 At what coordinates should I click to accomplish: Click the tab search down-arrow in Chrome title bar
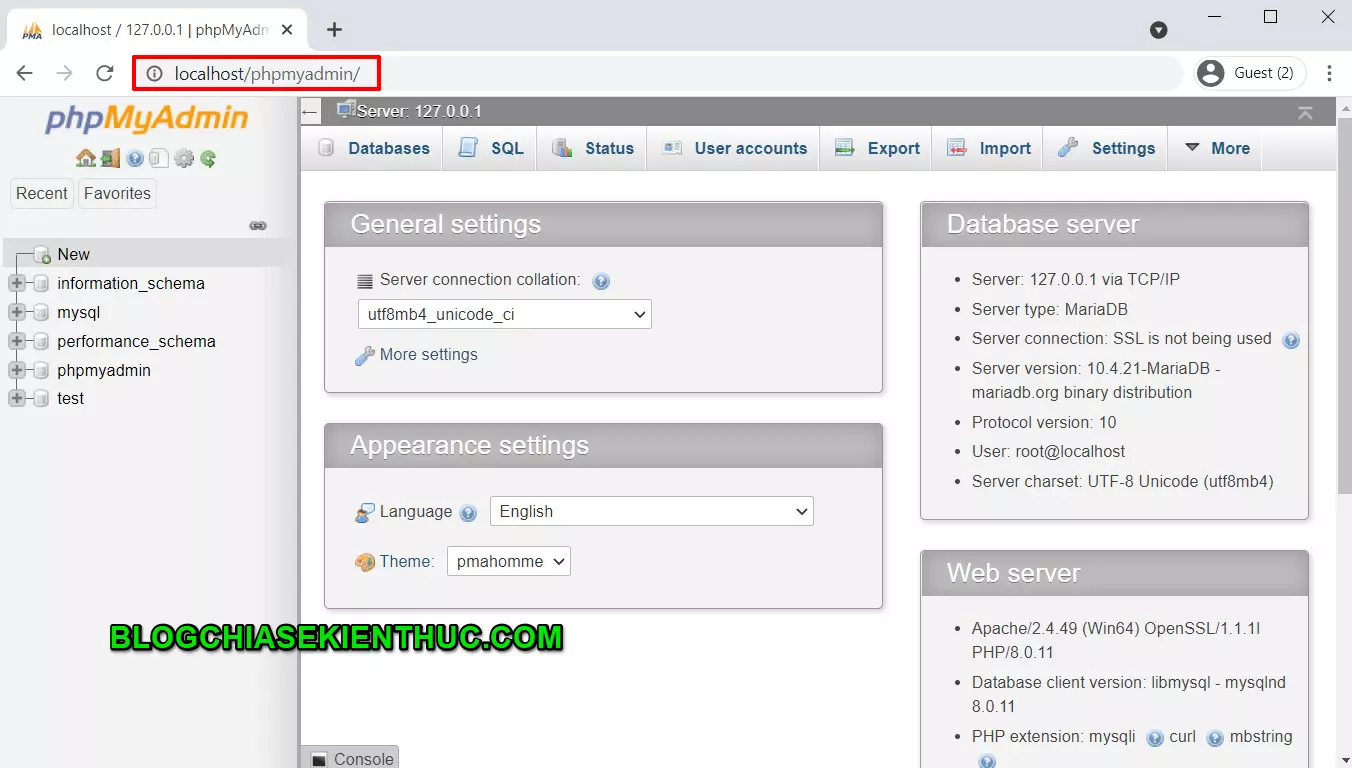tap(1159, 30)
